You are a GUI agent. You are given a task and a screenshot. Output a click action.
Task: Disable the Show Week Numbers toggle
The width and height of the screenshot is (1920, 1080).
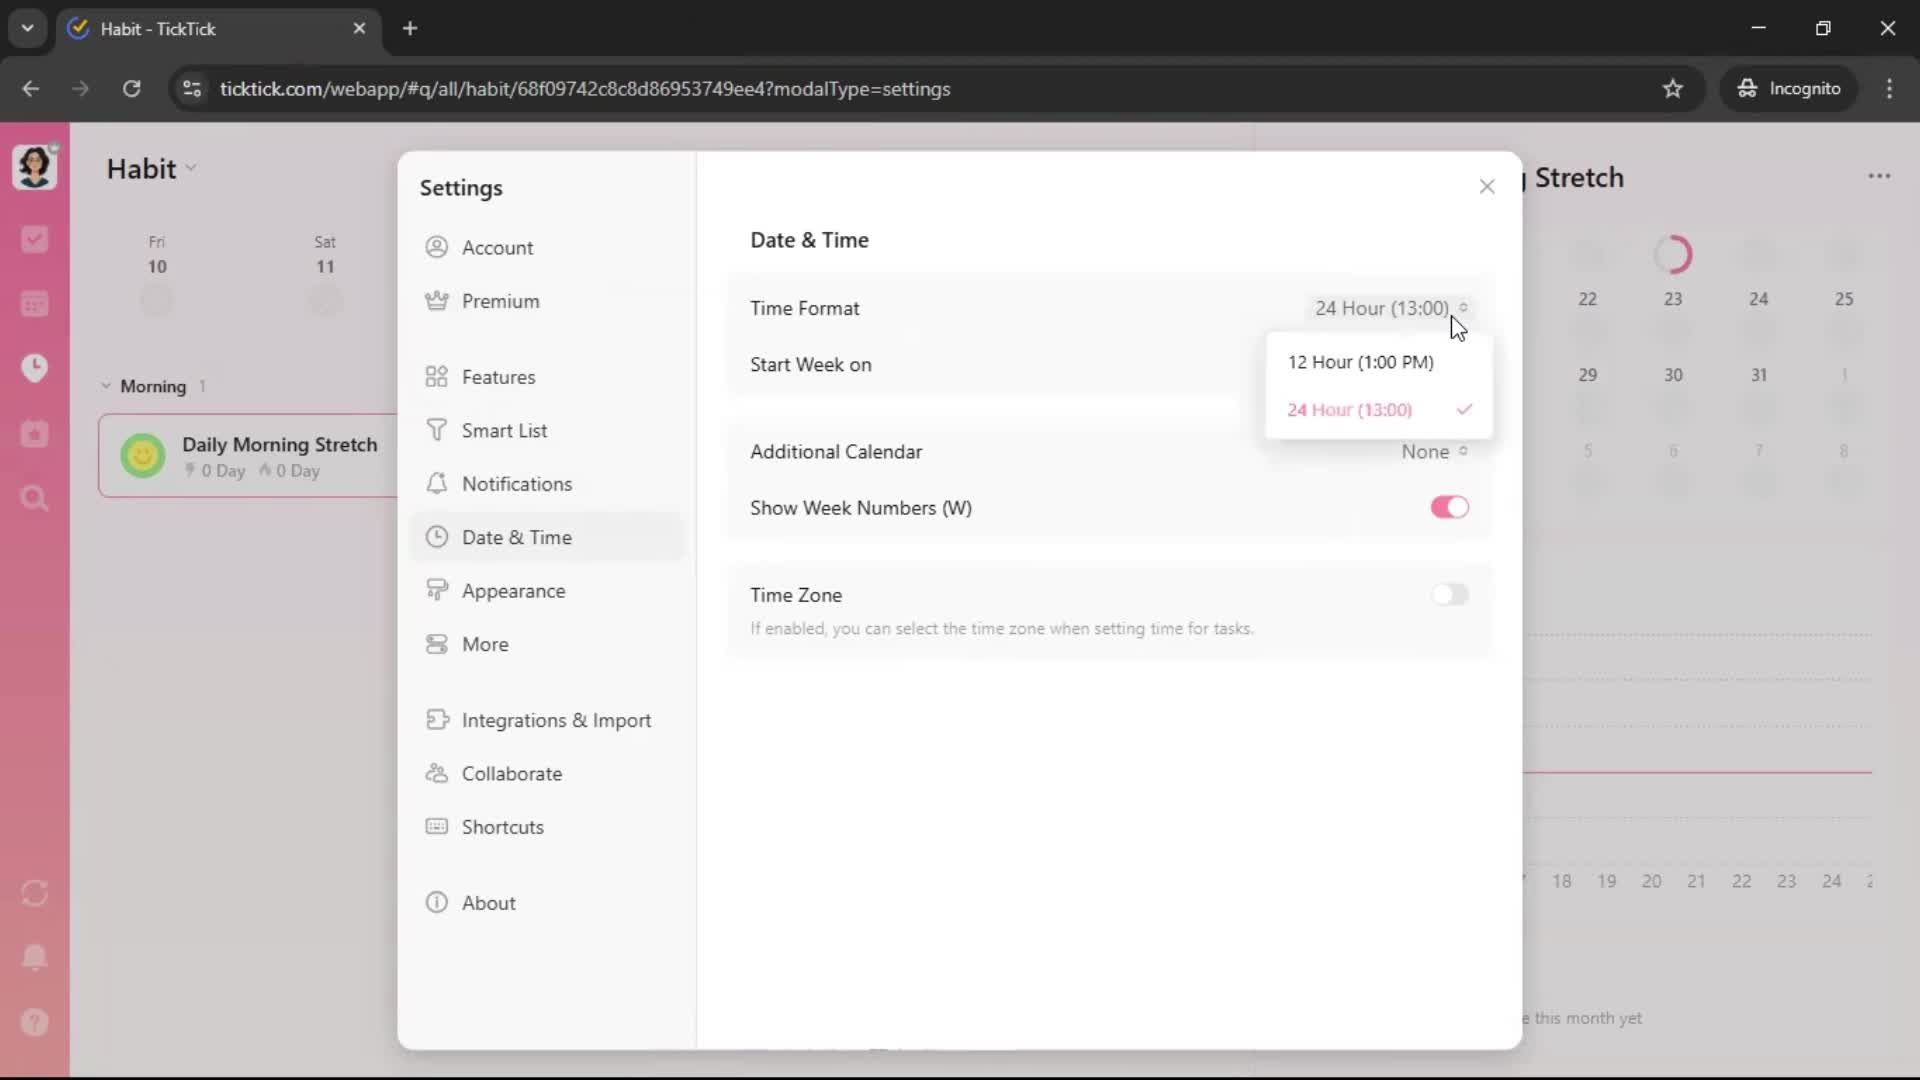(x=1449, y=508)
